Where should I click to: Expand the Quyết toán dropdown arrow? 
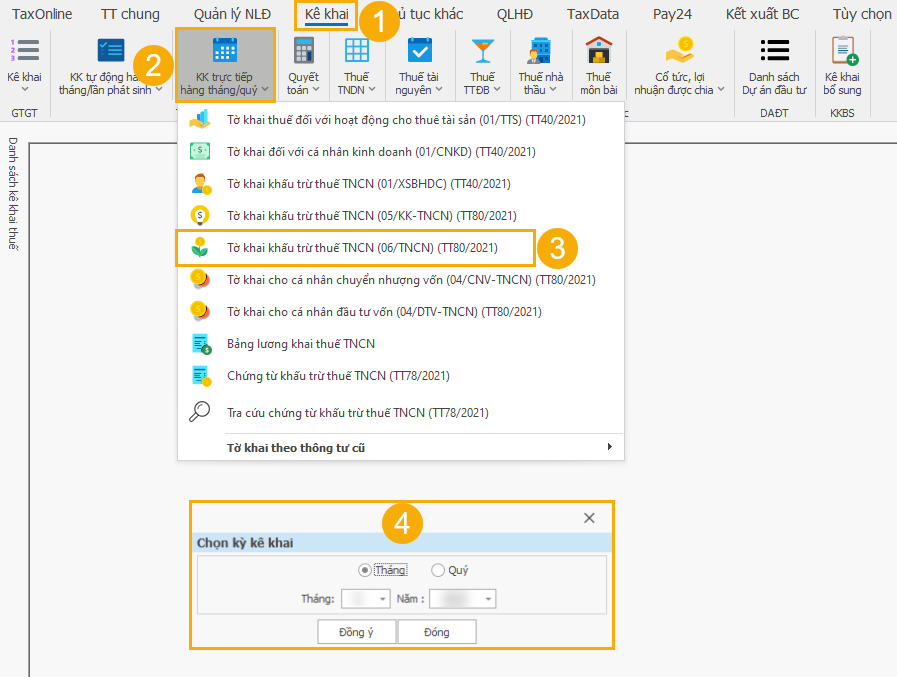click(316, 90)
